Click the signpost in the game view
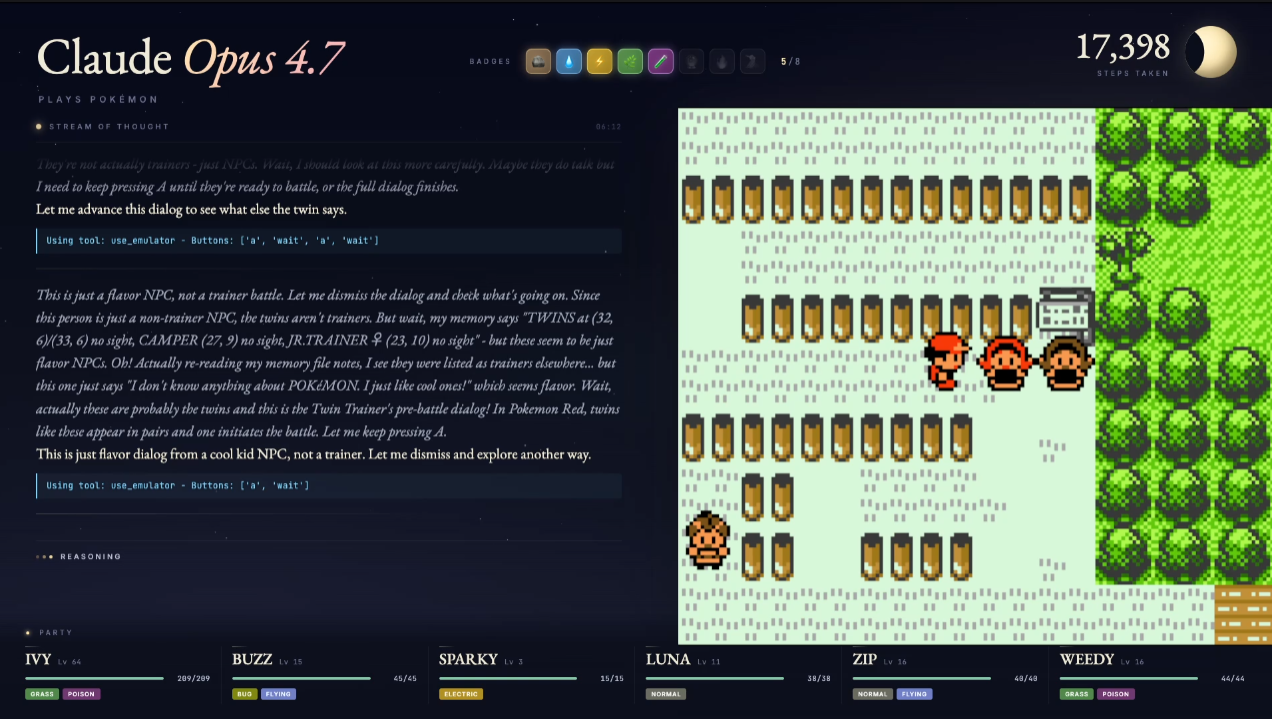Screen dimensions: 1272x719 tap(1067, 309)
